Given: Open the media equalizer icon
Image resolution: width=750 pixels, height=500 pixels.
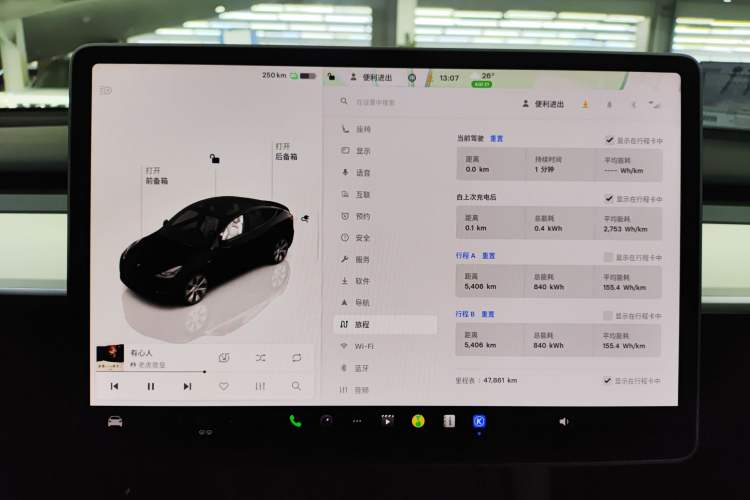Looking at the screenshot, I should [260, 386].
